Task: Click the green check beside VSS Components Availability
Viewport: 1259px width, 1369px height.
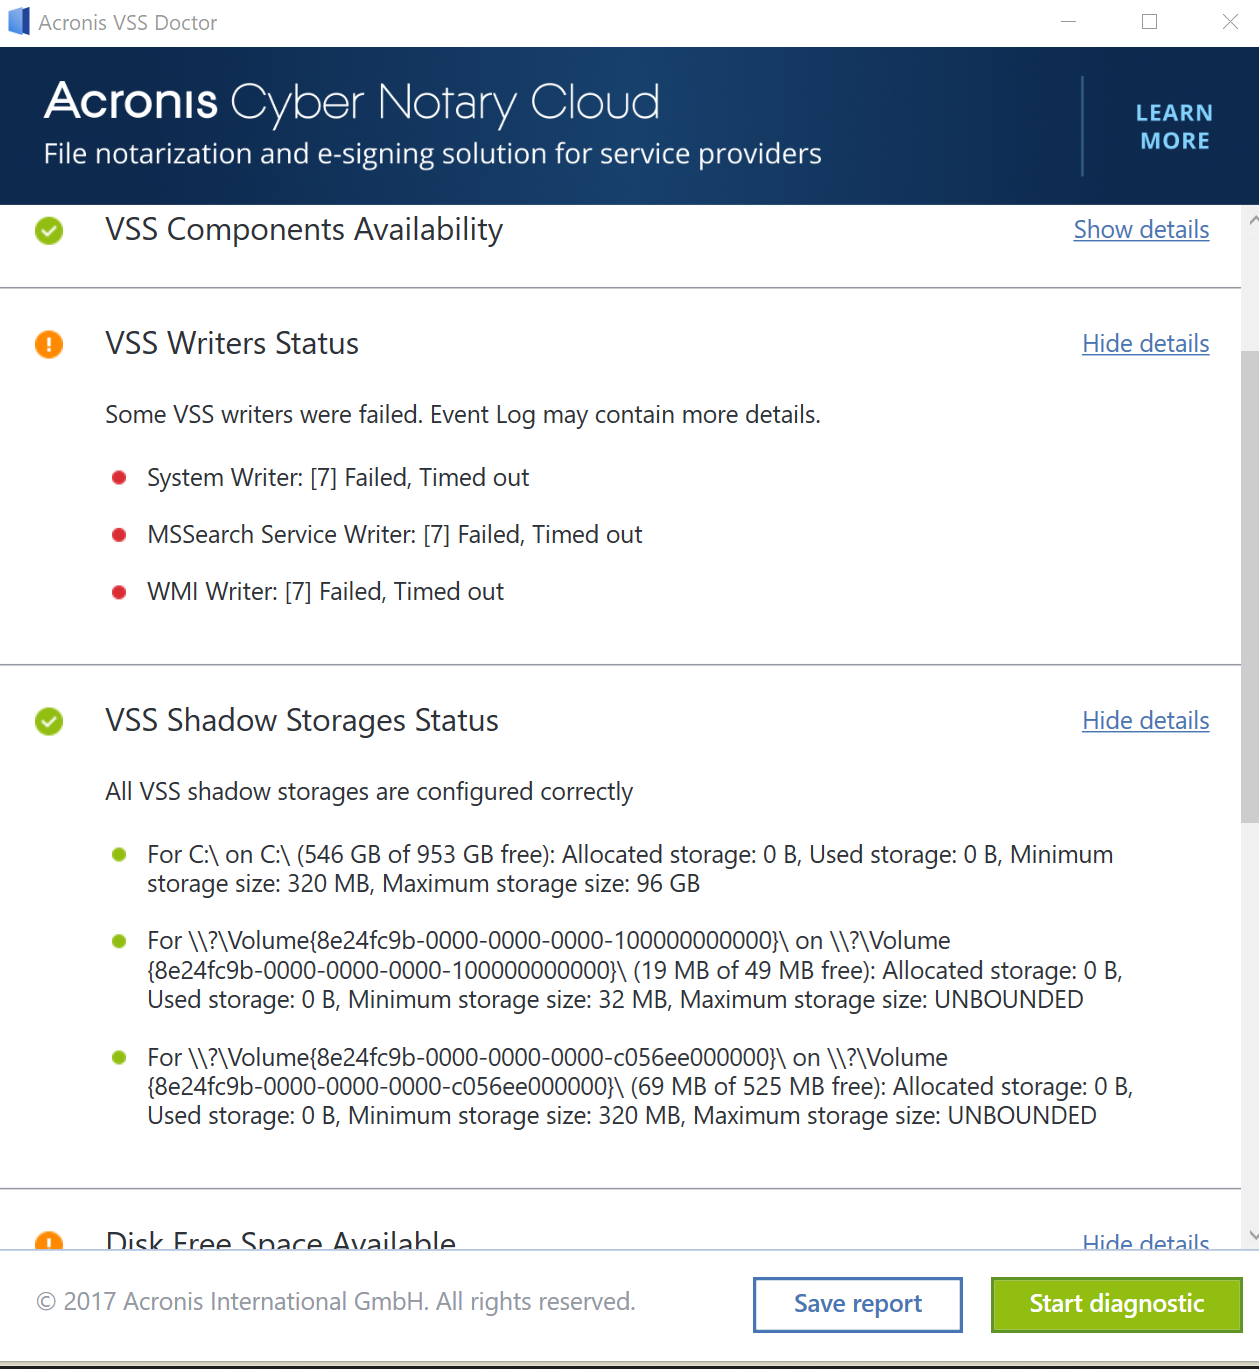Action: [x=48, y=231]
